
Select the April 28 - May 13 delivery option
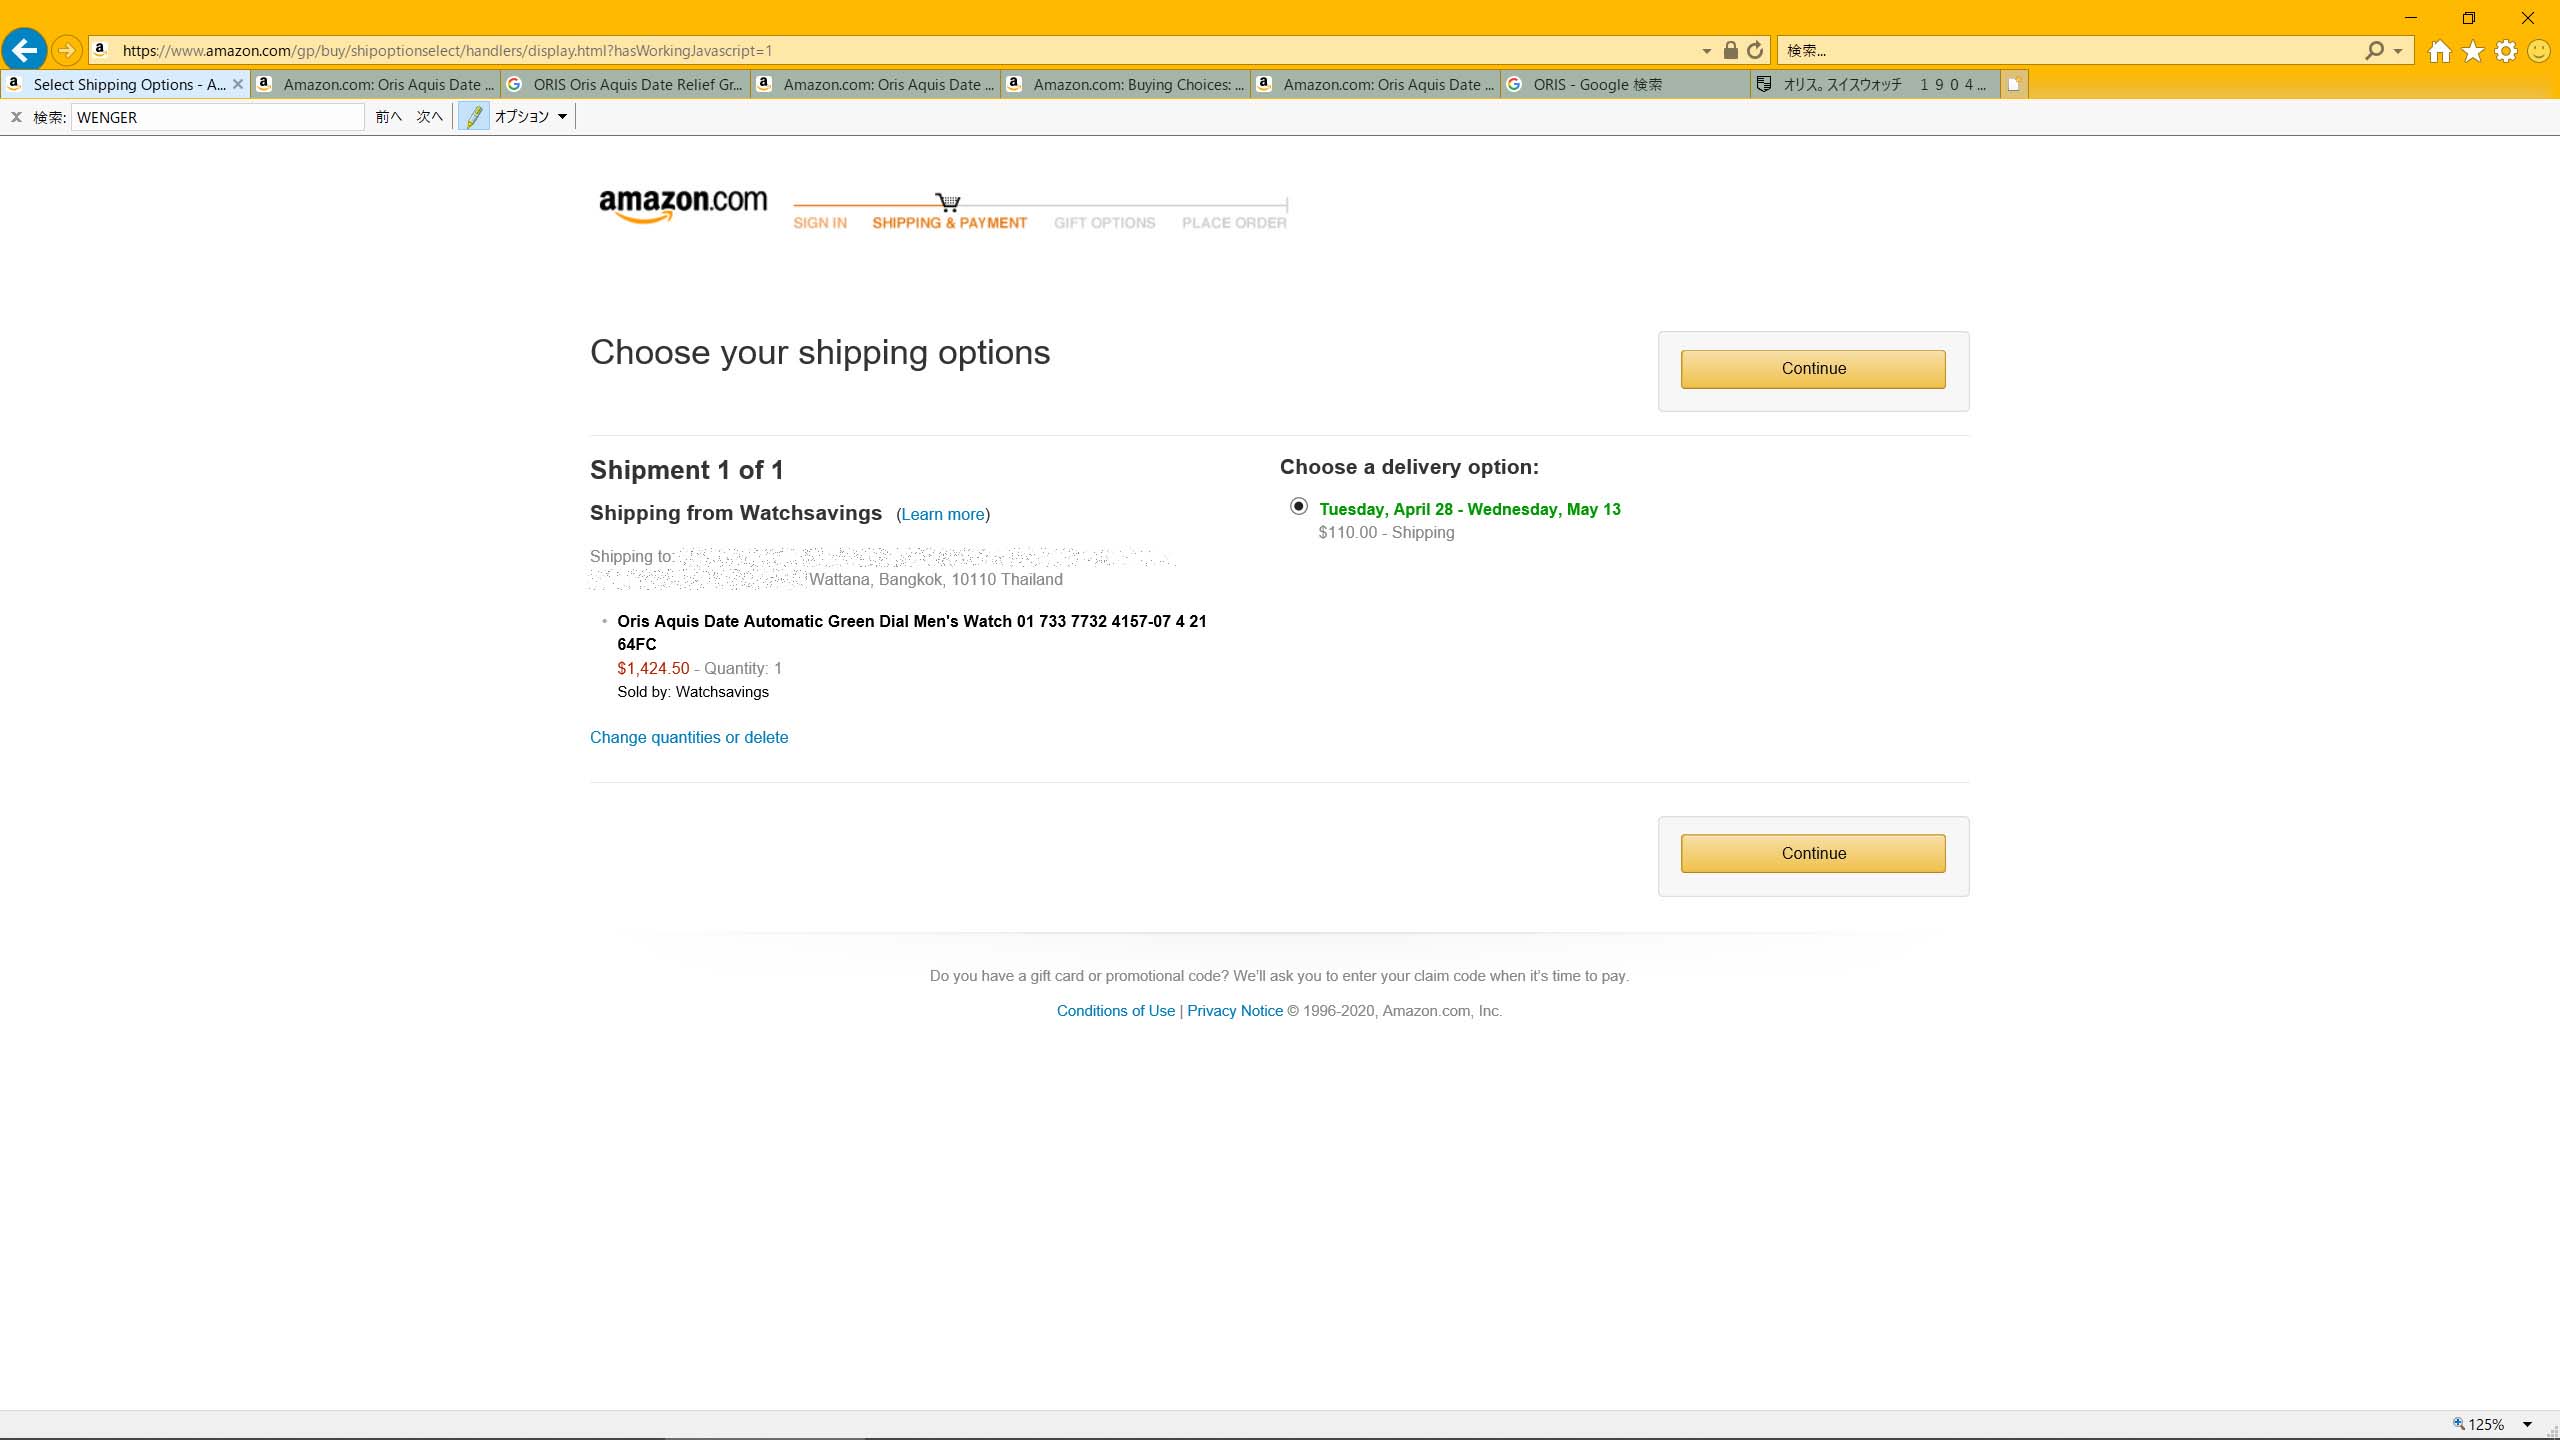1298,506
